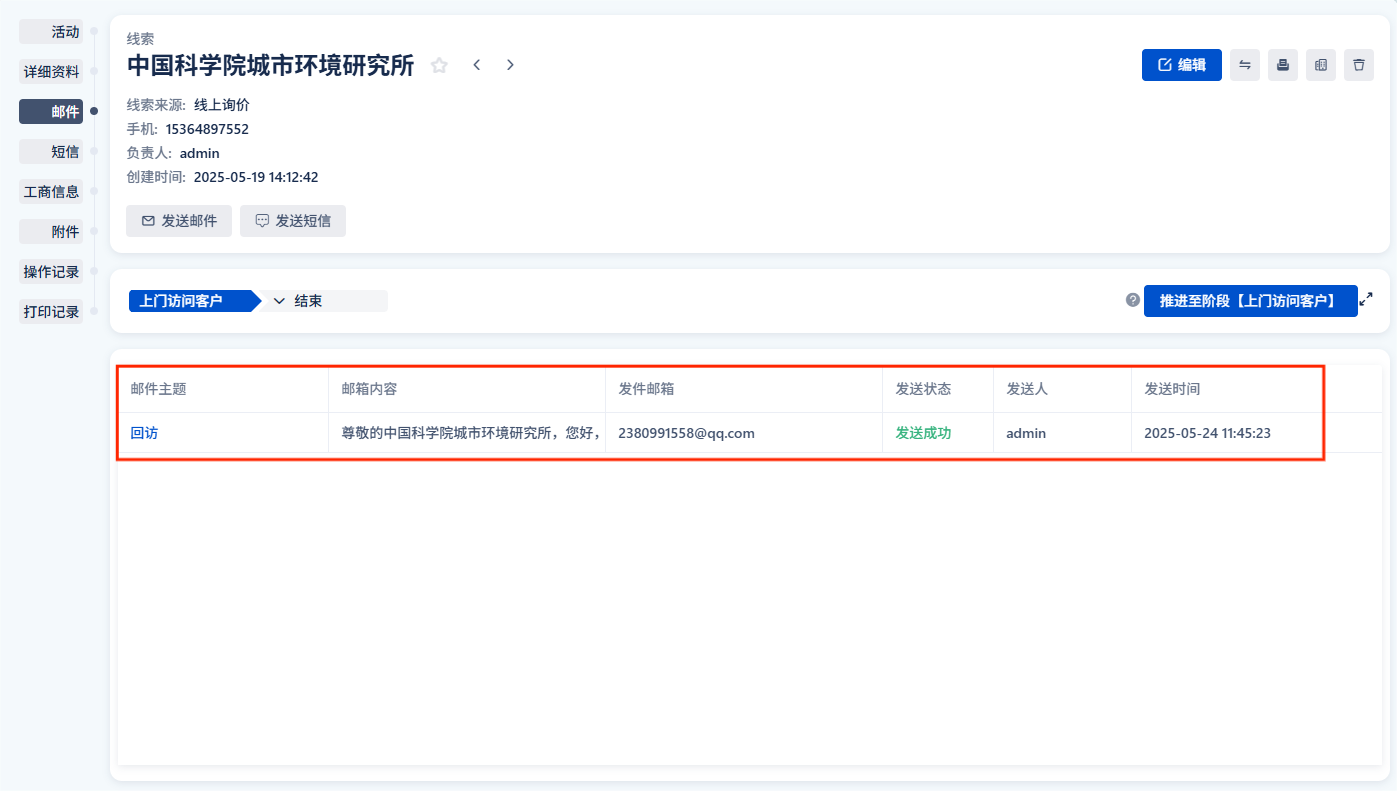1397x791 pixels.
Task: Open the 工商信息 sidebar tab
Action: click(x=51, y=192)
